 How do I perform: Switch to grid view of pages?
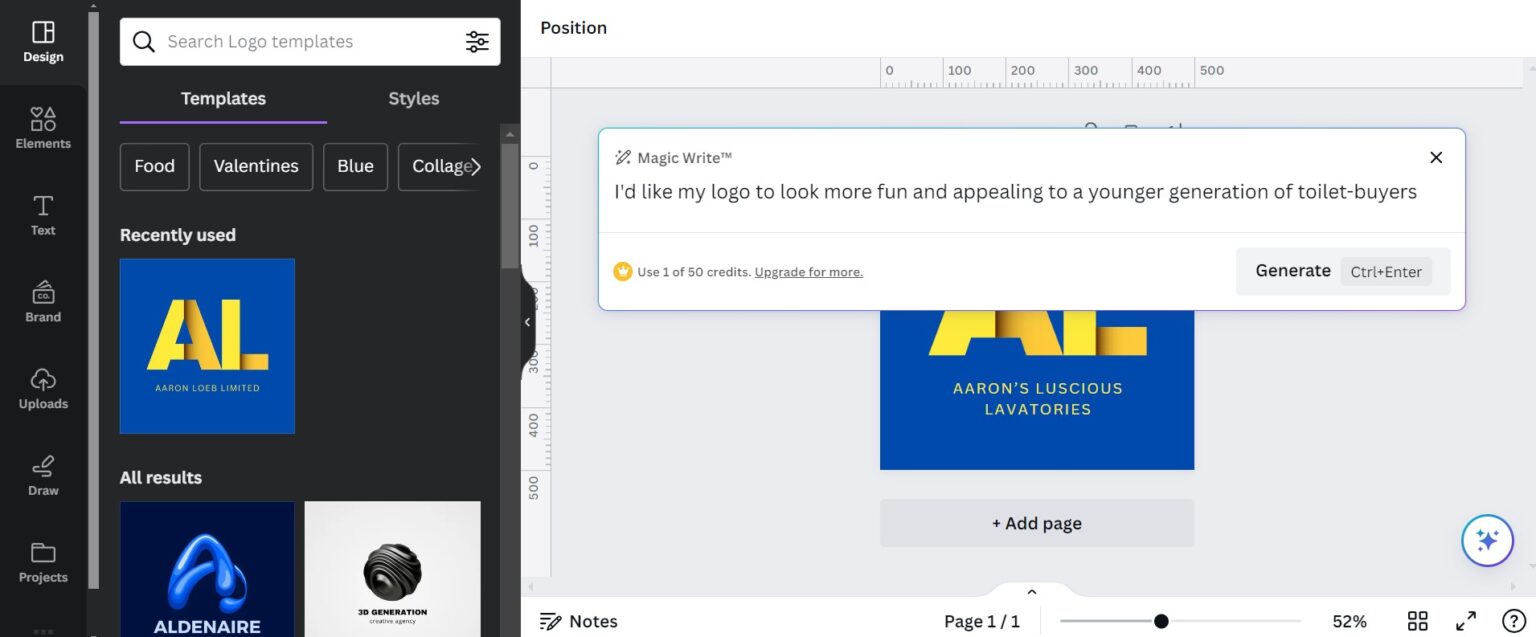coord(1419,620)
